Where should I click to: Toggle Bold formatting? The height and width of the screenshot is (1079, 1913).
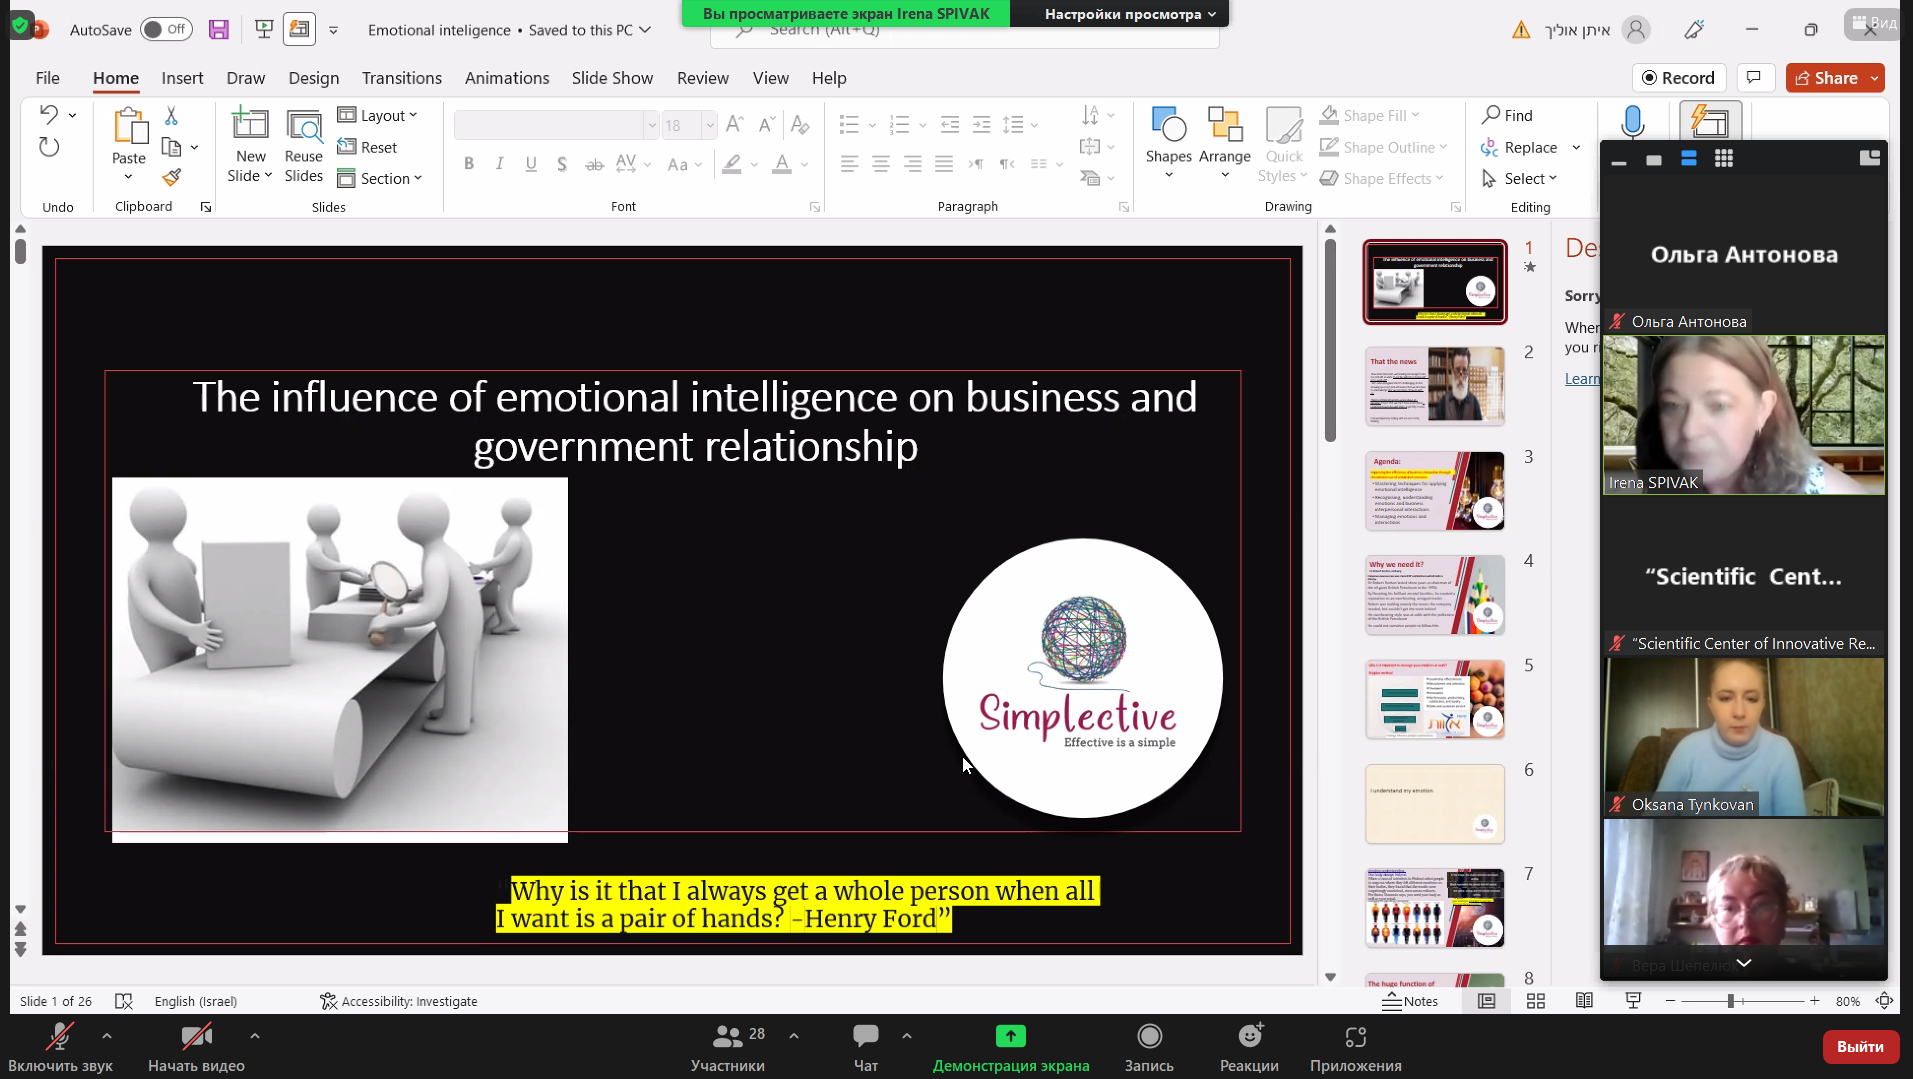click(469, 164)
